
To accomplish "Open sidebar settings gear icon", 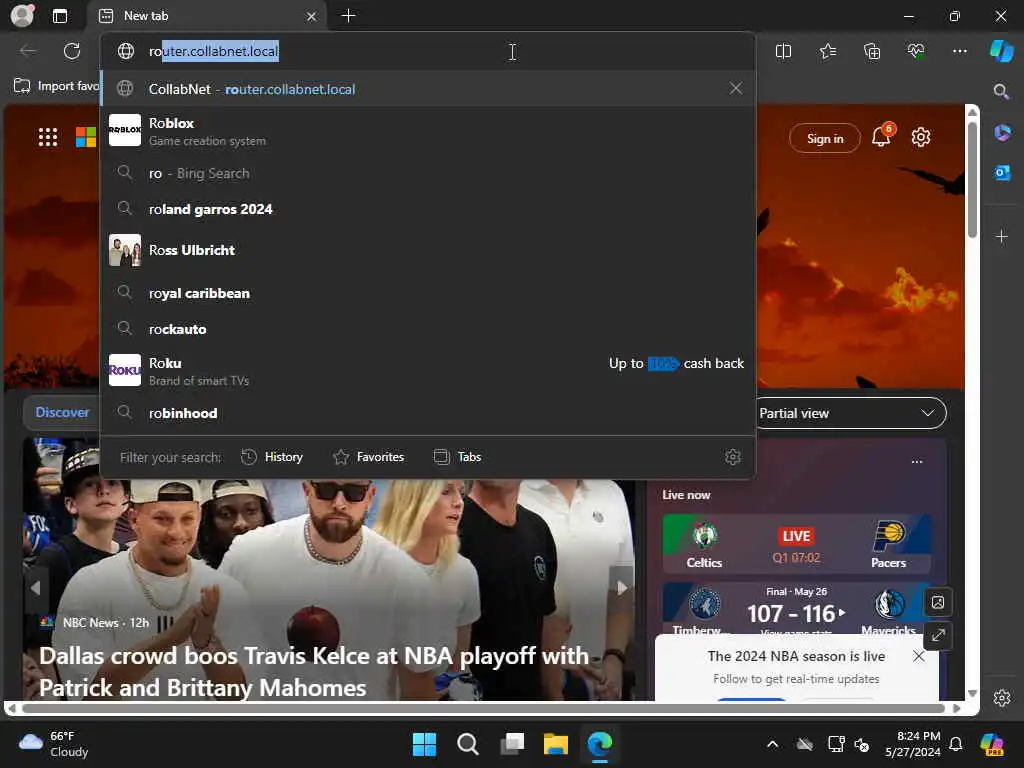I will (1002, 698).
